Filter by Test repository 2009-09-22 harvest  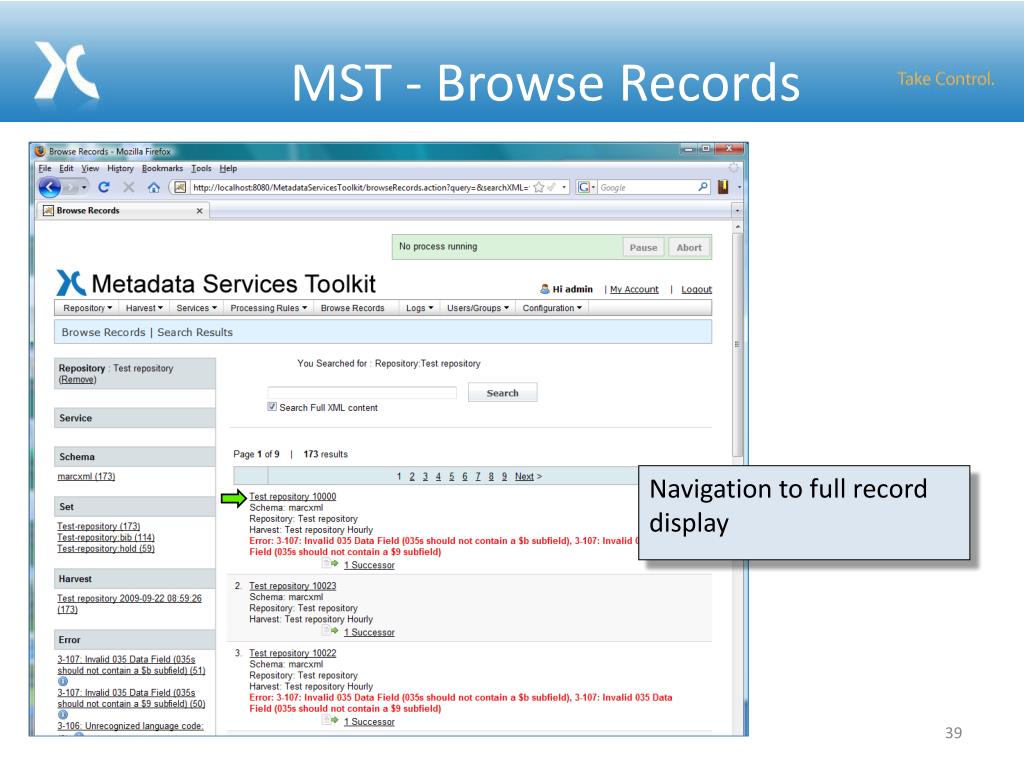click(129, 603)
